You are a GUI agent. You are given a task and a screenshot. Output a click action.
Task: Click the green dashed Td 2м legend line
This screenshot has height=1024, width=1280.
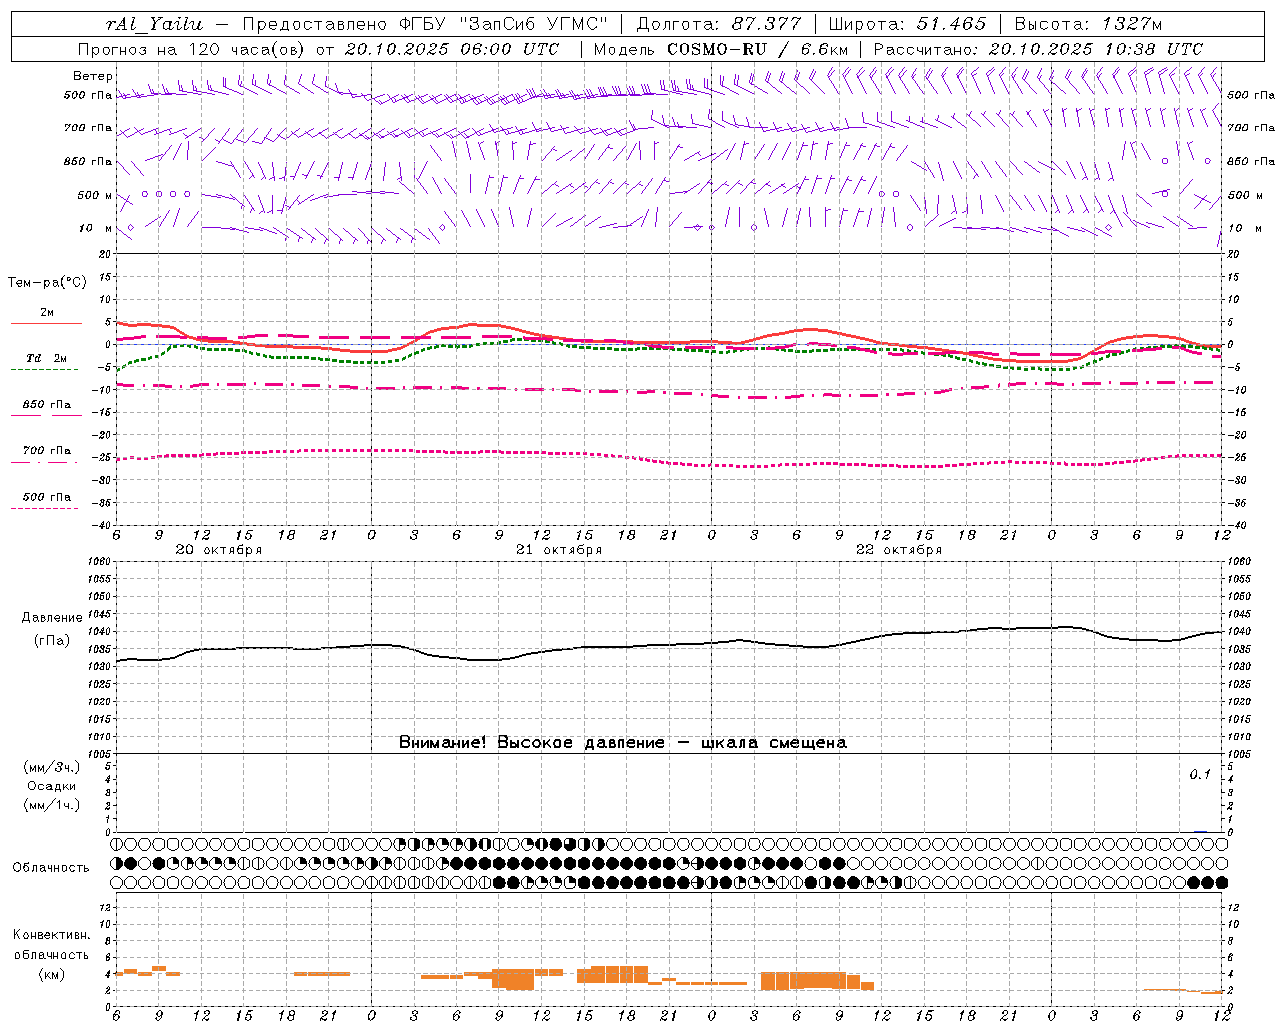coord(44,369)
